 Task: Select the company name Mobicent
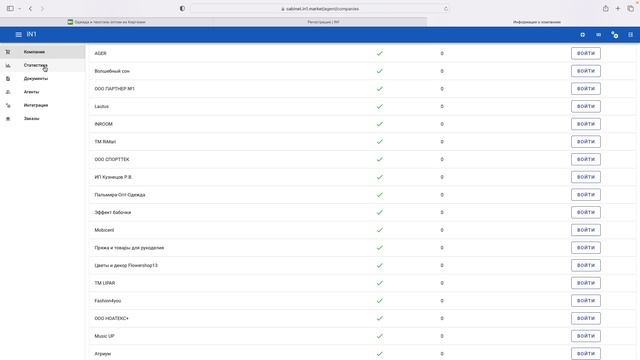pyautogui.click(x=104, y=230)
